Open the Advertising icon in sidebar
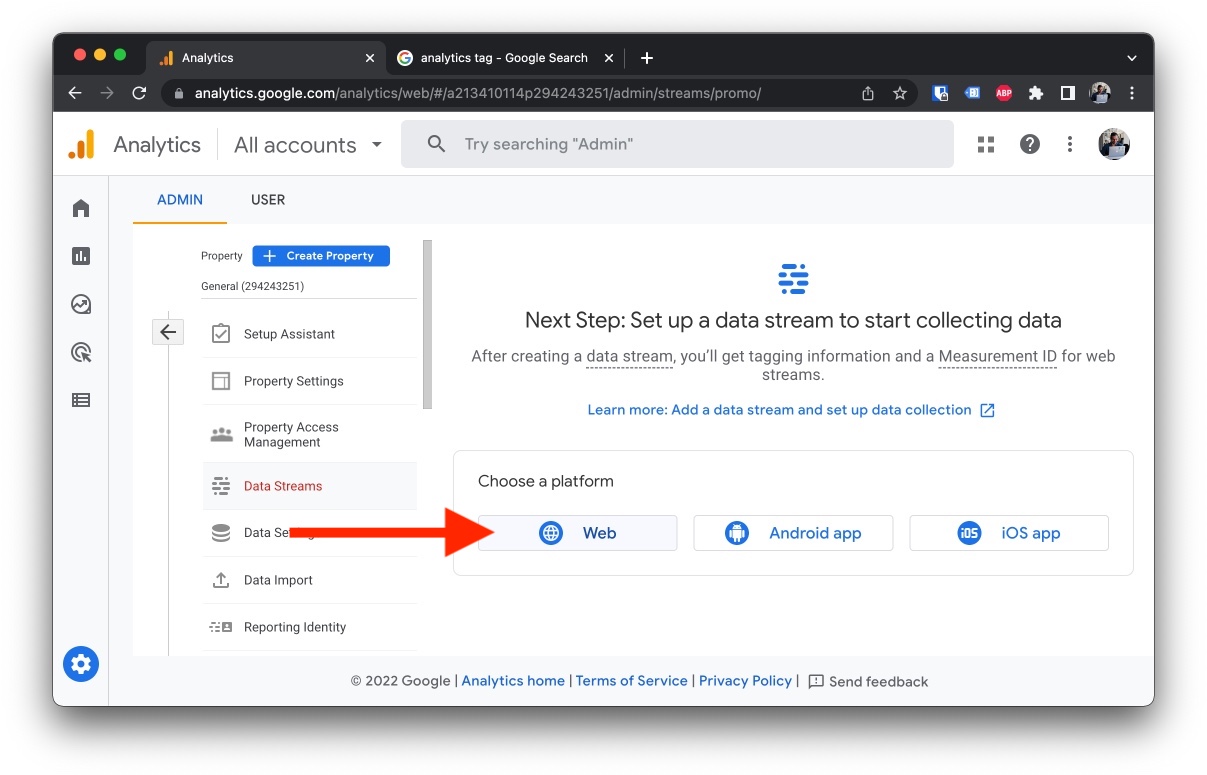This screenshot has height=775, width=1207. tap(81, 352)
